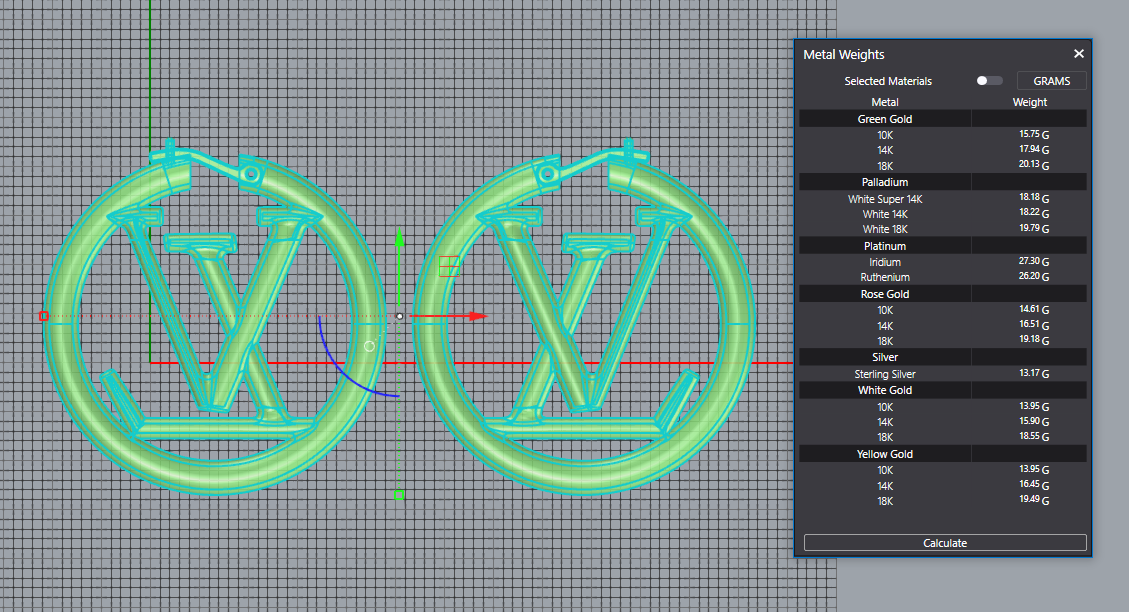Click the red planar move handle
The image size is (1129, 612).
pos(449,266)
